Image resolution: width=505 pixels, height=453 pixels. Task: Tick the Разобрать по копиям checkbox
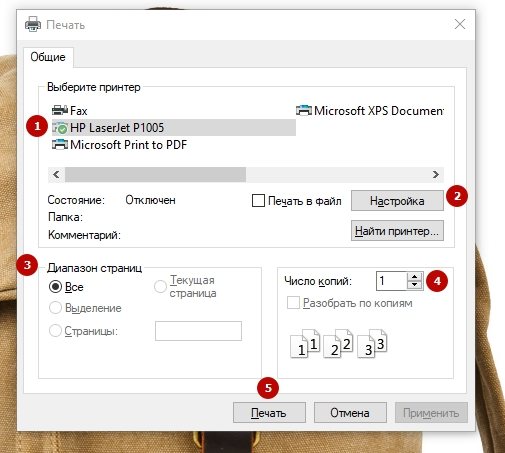coord(293,303)
